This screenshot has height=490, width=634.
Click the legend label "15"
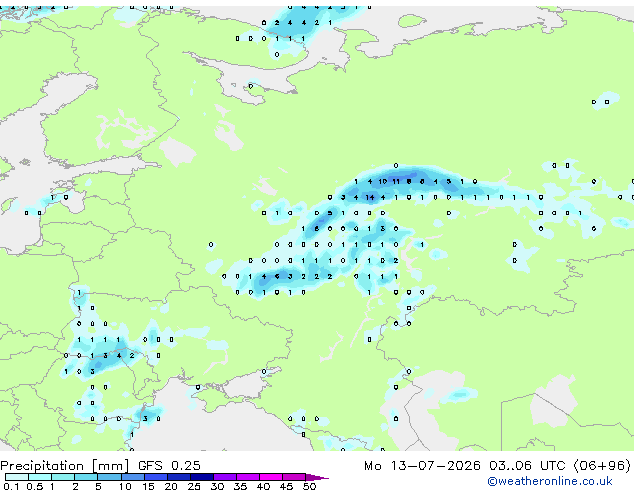148,486
